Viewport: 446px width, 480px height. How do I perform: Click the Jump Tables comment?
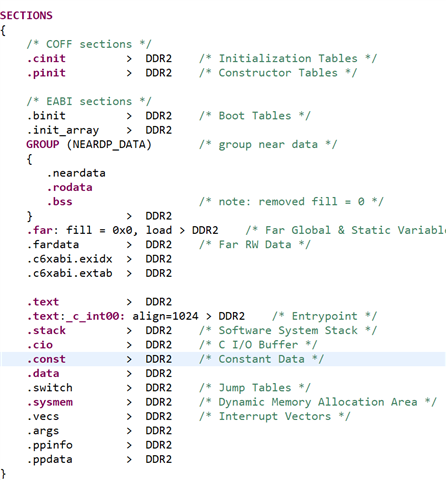tap(255, 388)
